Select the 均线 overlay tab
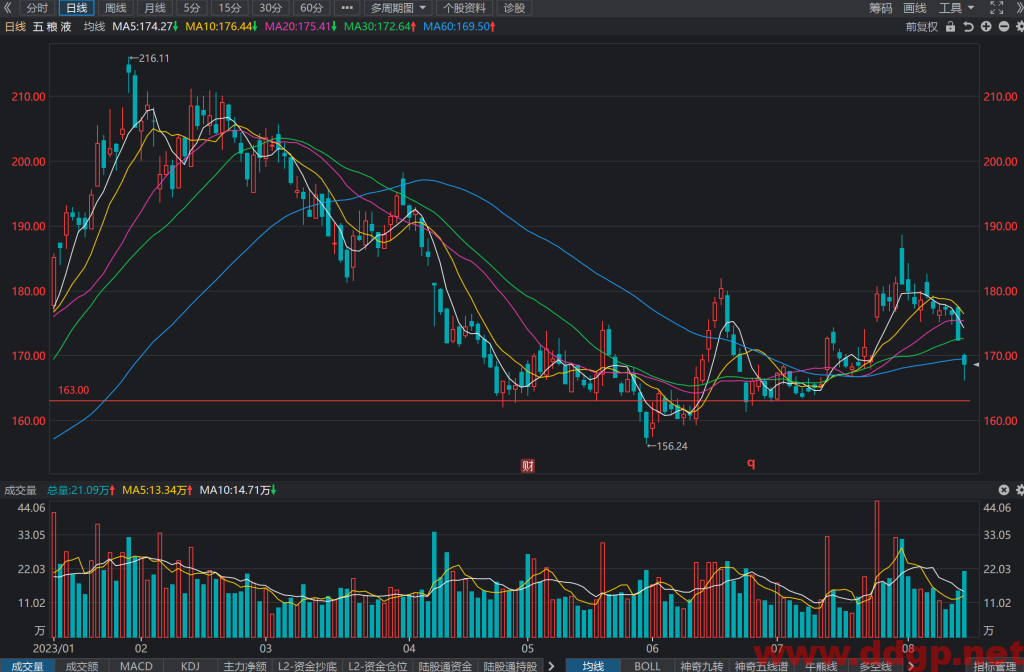1024x672 pixels. (x=593, y=666)
